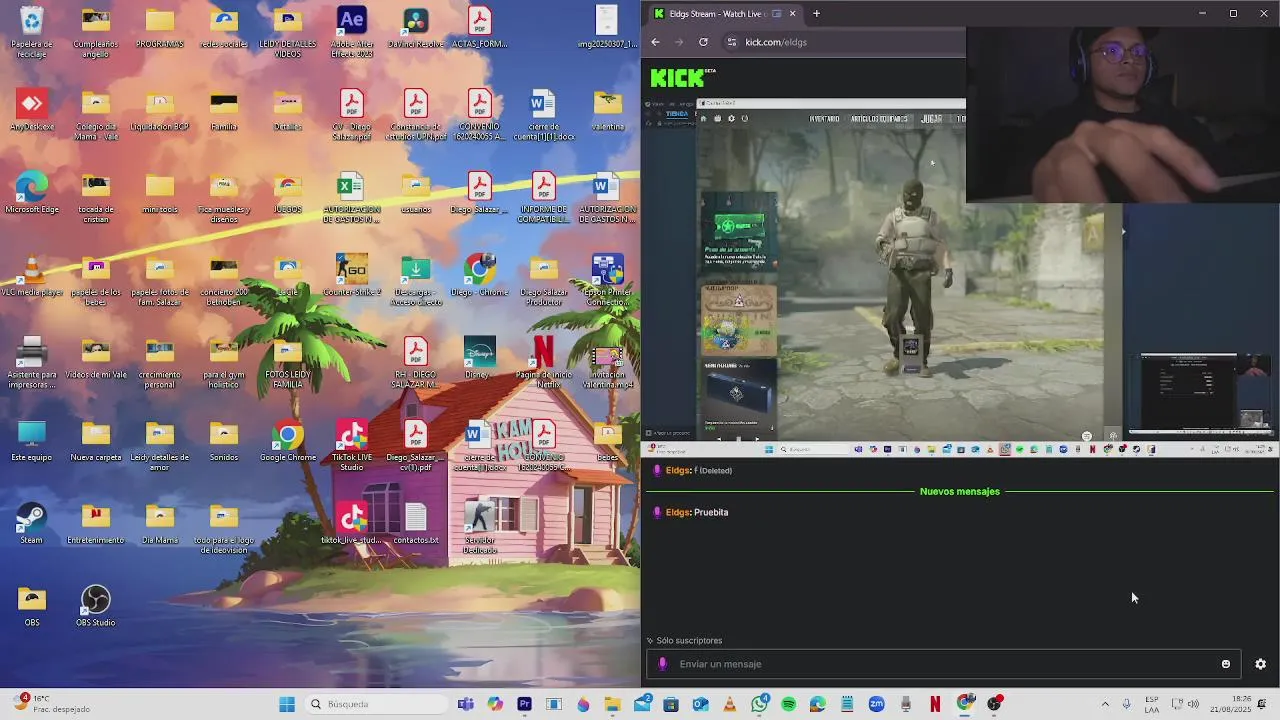
Task: Open the redes sociales folder
Action: click(x=224, y=28)
